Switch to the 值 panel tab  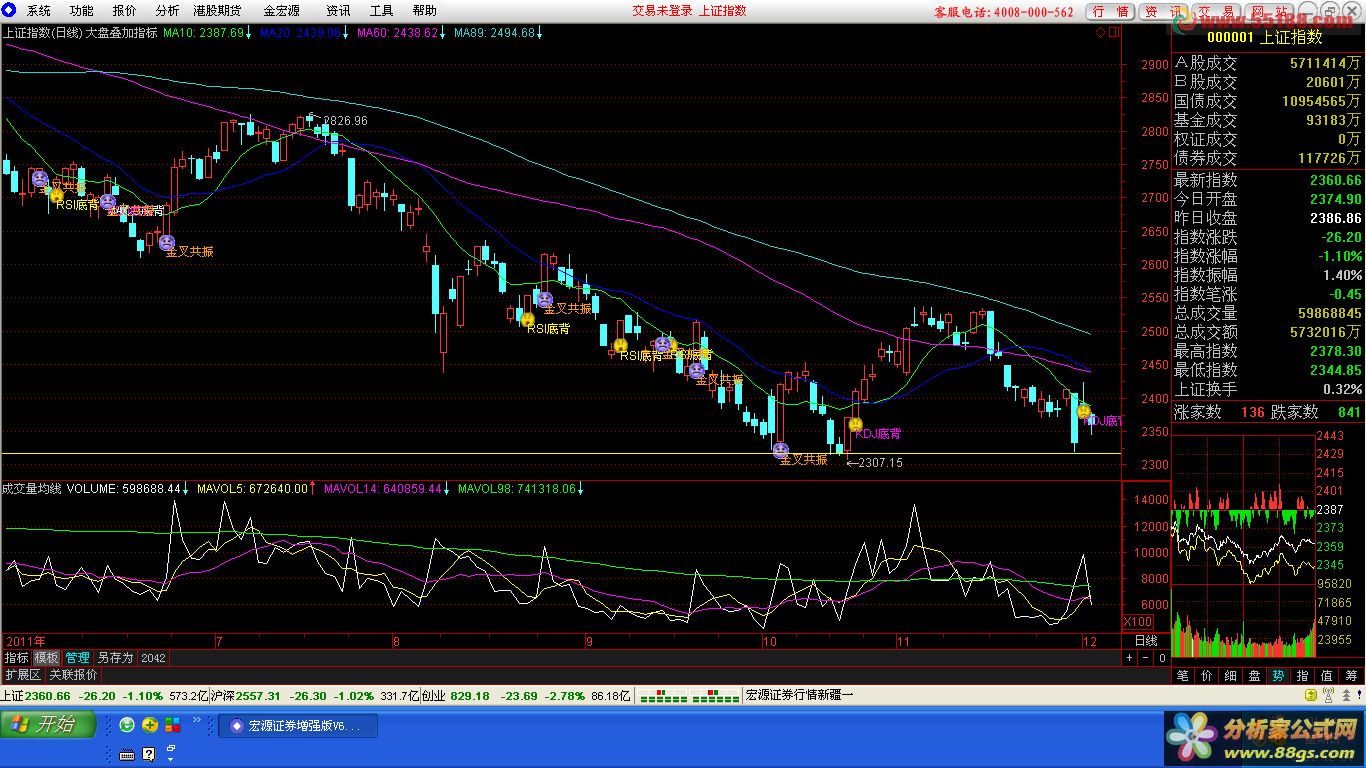coord(1327,676)
